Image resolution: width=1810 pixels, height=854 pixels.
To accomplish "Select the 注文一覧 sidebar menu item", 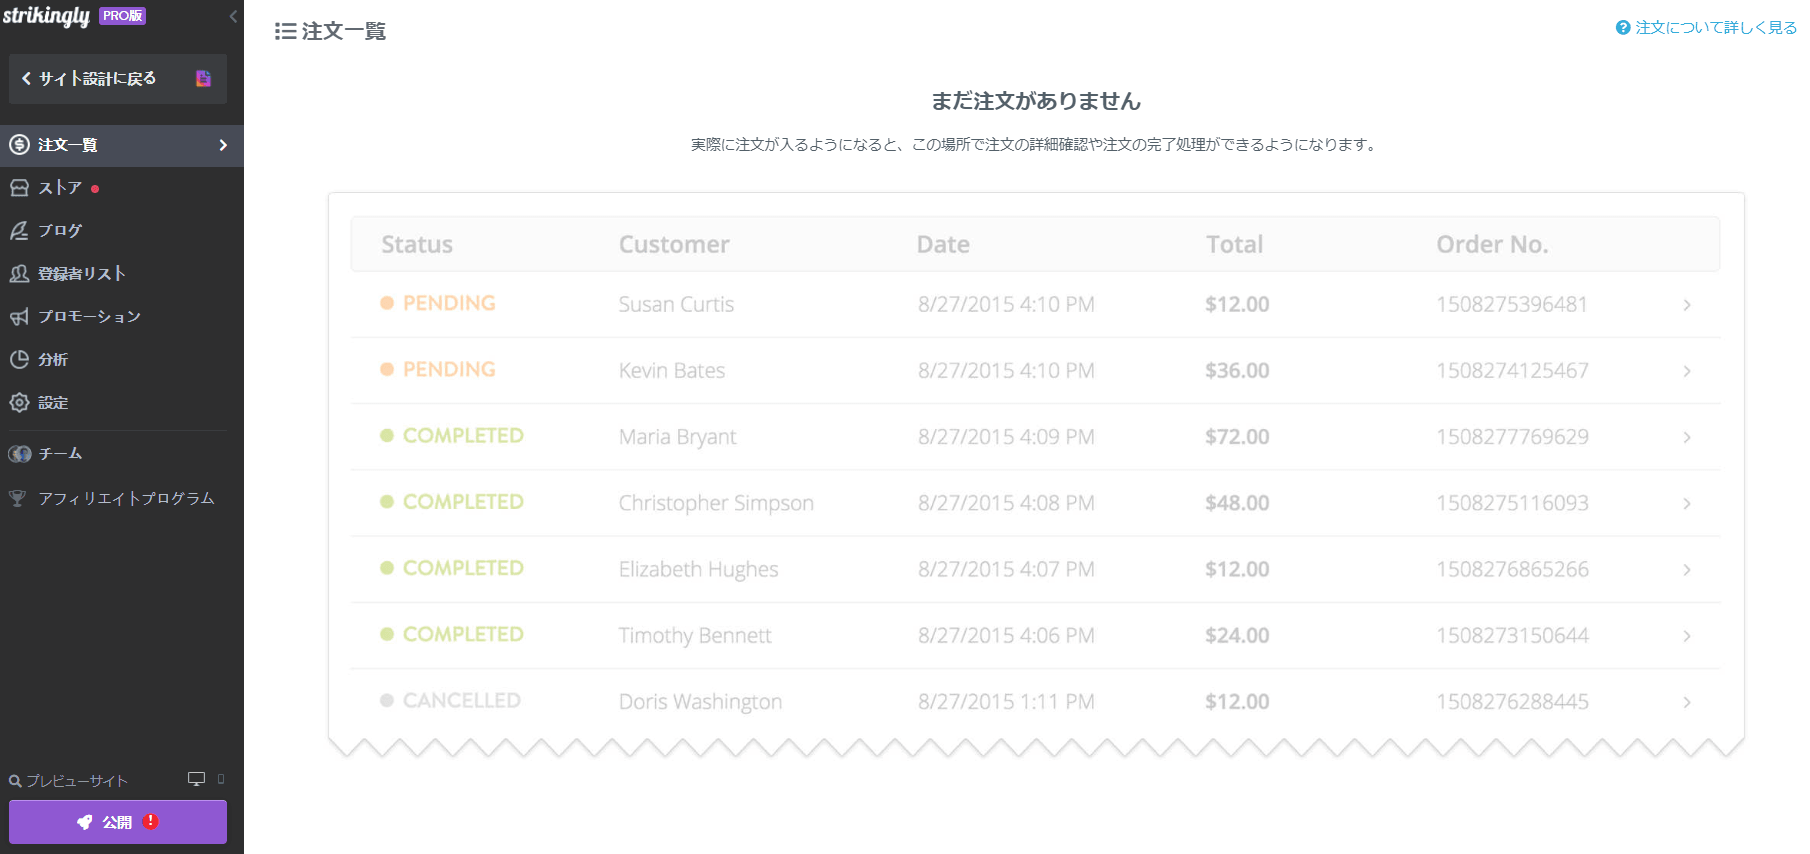I will click(x=68, y=145).
